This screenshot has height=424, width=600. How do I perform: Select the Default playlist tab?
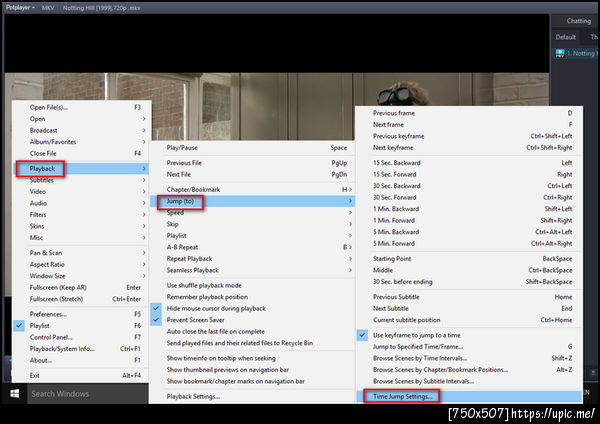tap(566, 37)
